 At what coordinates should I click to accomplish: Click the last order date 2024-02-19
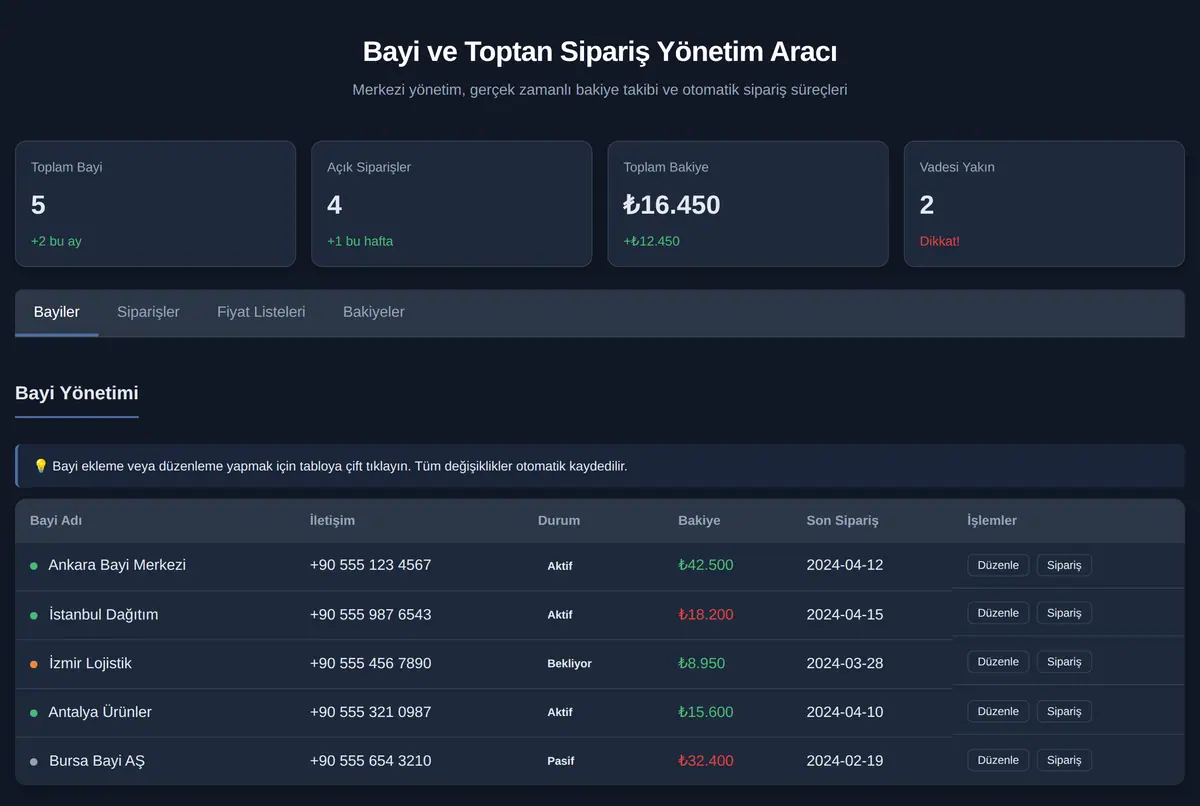845,761
